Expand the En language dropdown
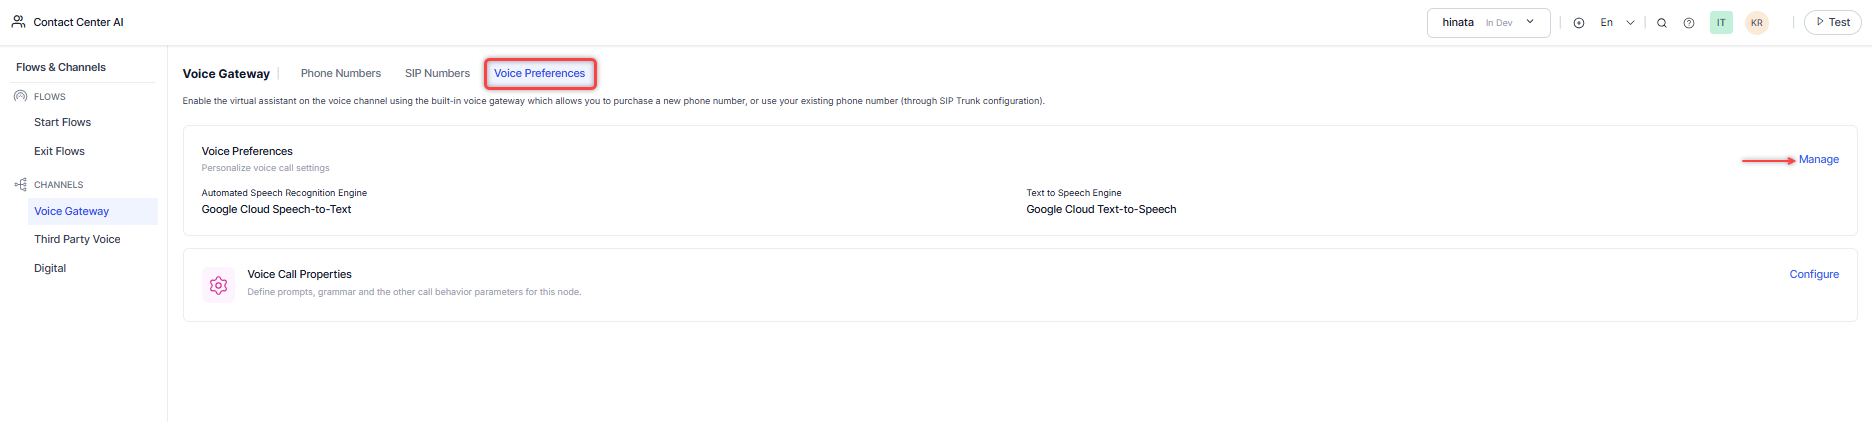1872x422 pixels. coord(1617,23)
